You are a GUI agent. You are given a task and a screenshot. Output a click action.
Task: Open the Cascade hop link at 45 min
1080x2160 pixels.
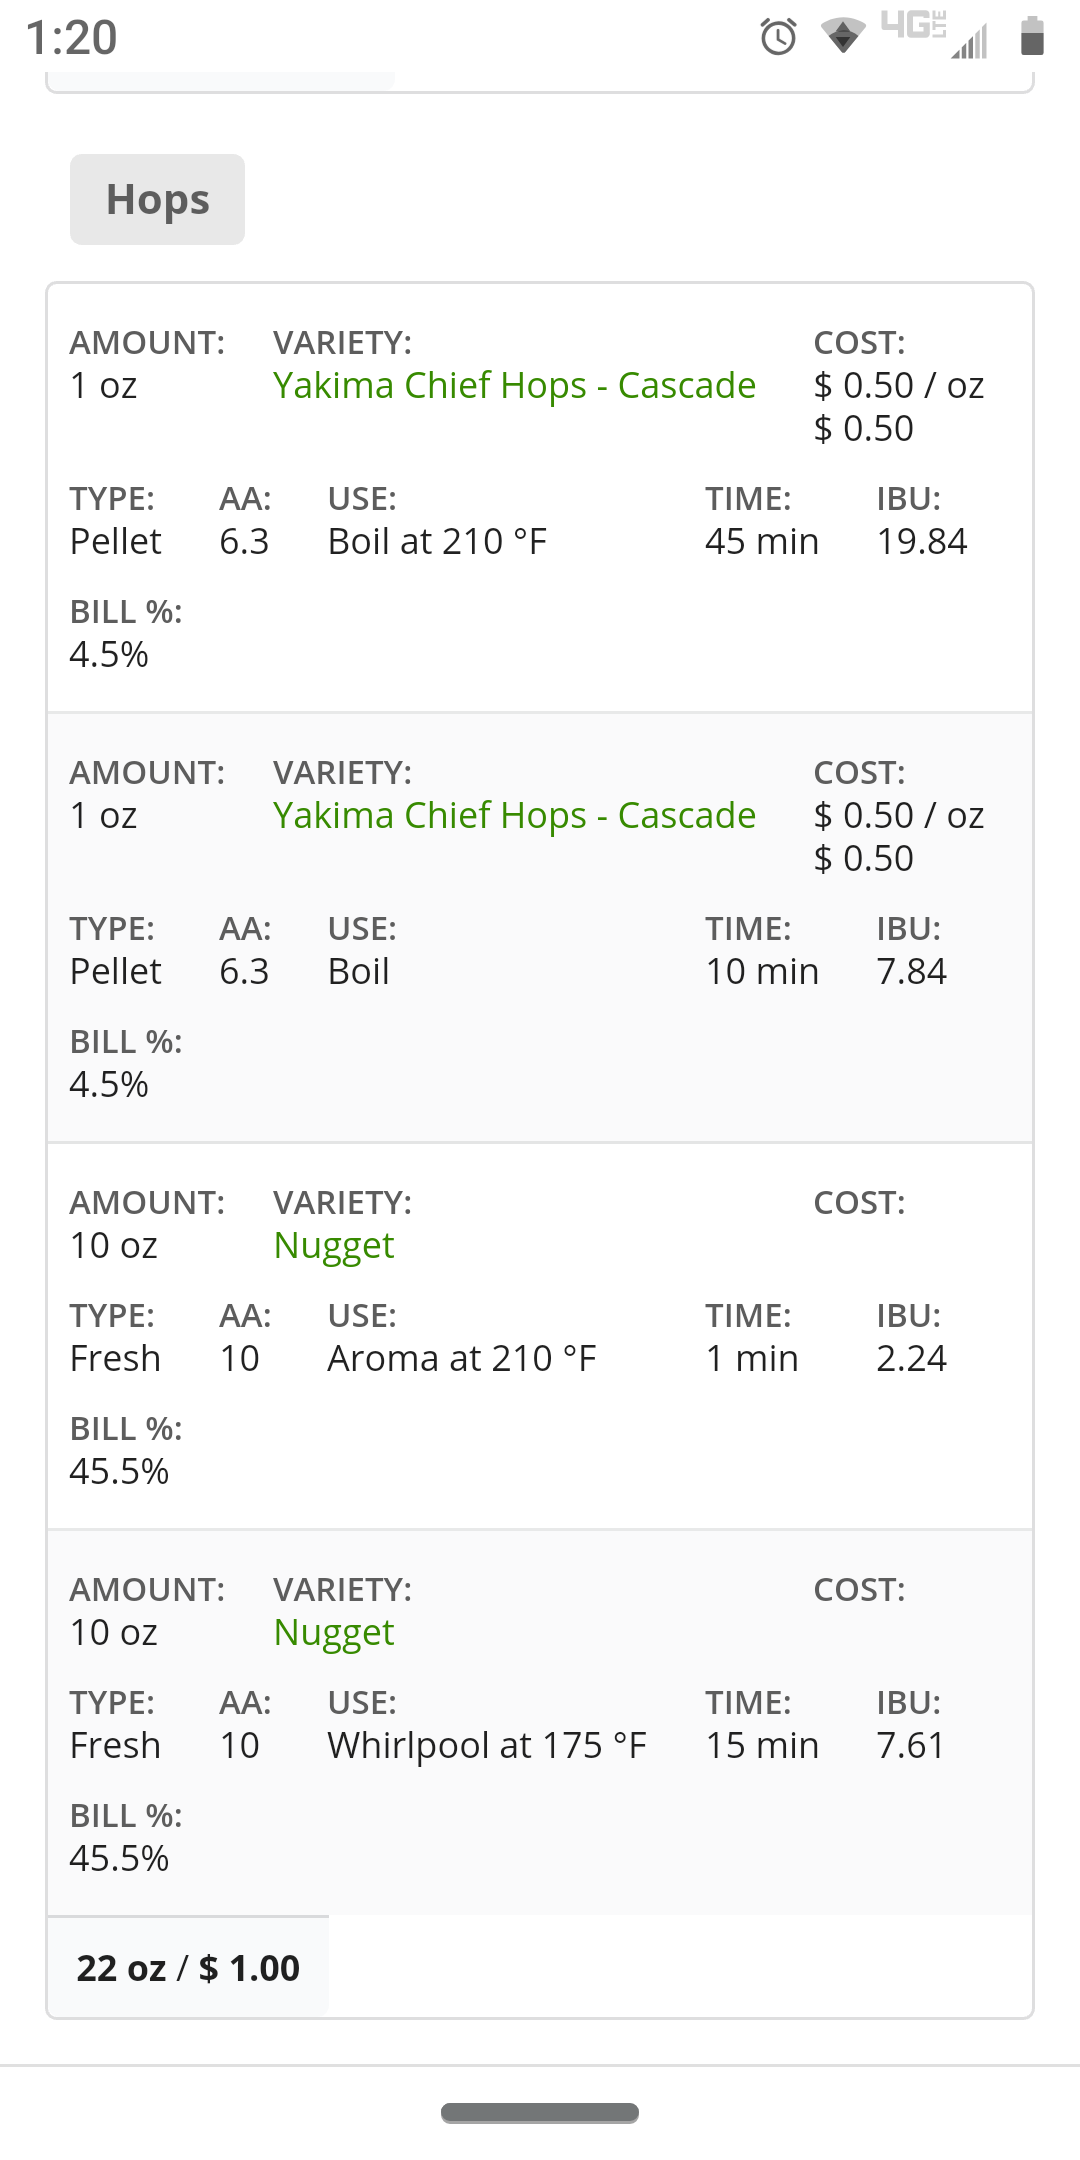pos(514,385)
